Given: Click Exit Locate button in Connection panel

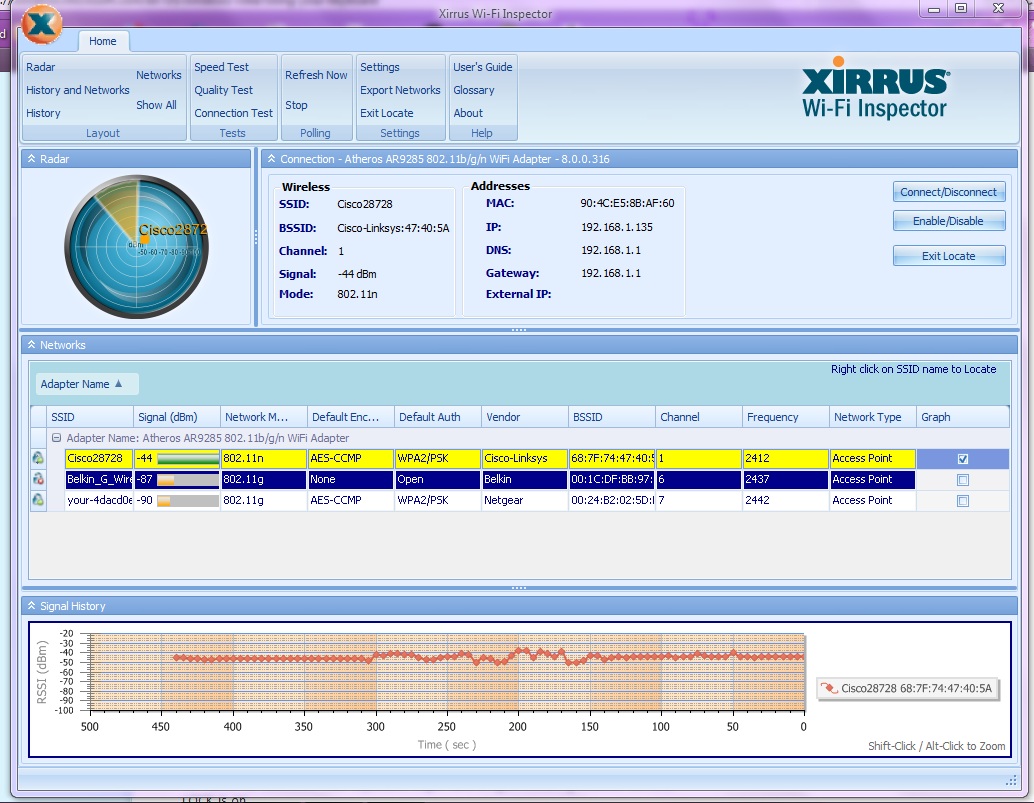Looking at the screenshot, I should (x=949, y=256).
